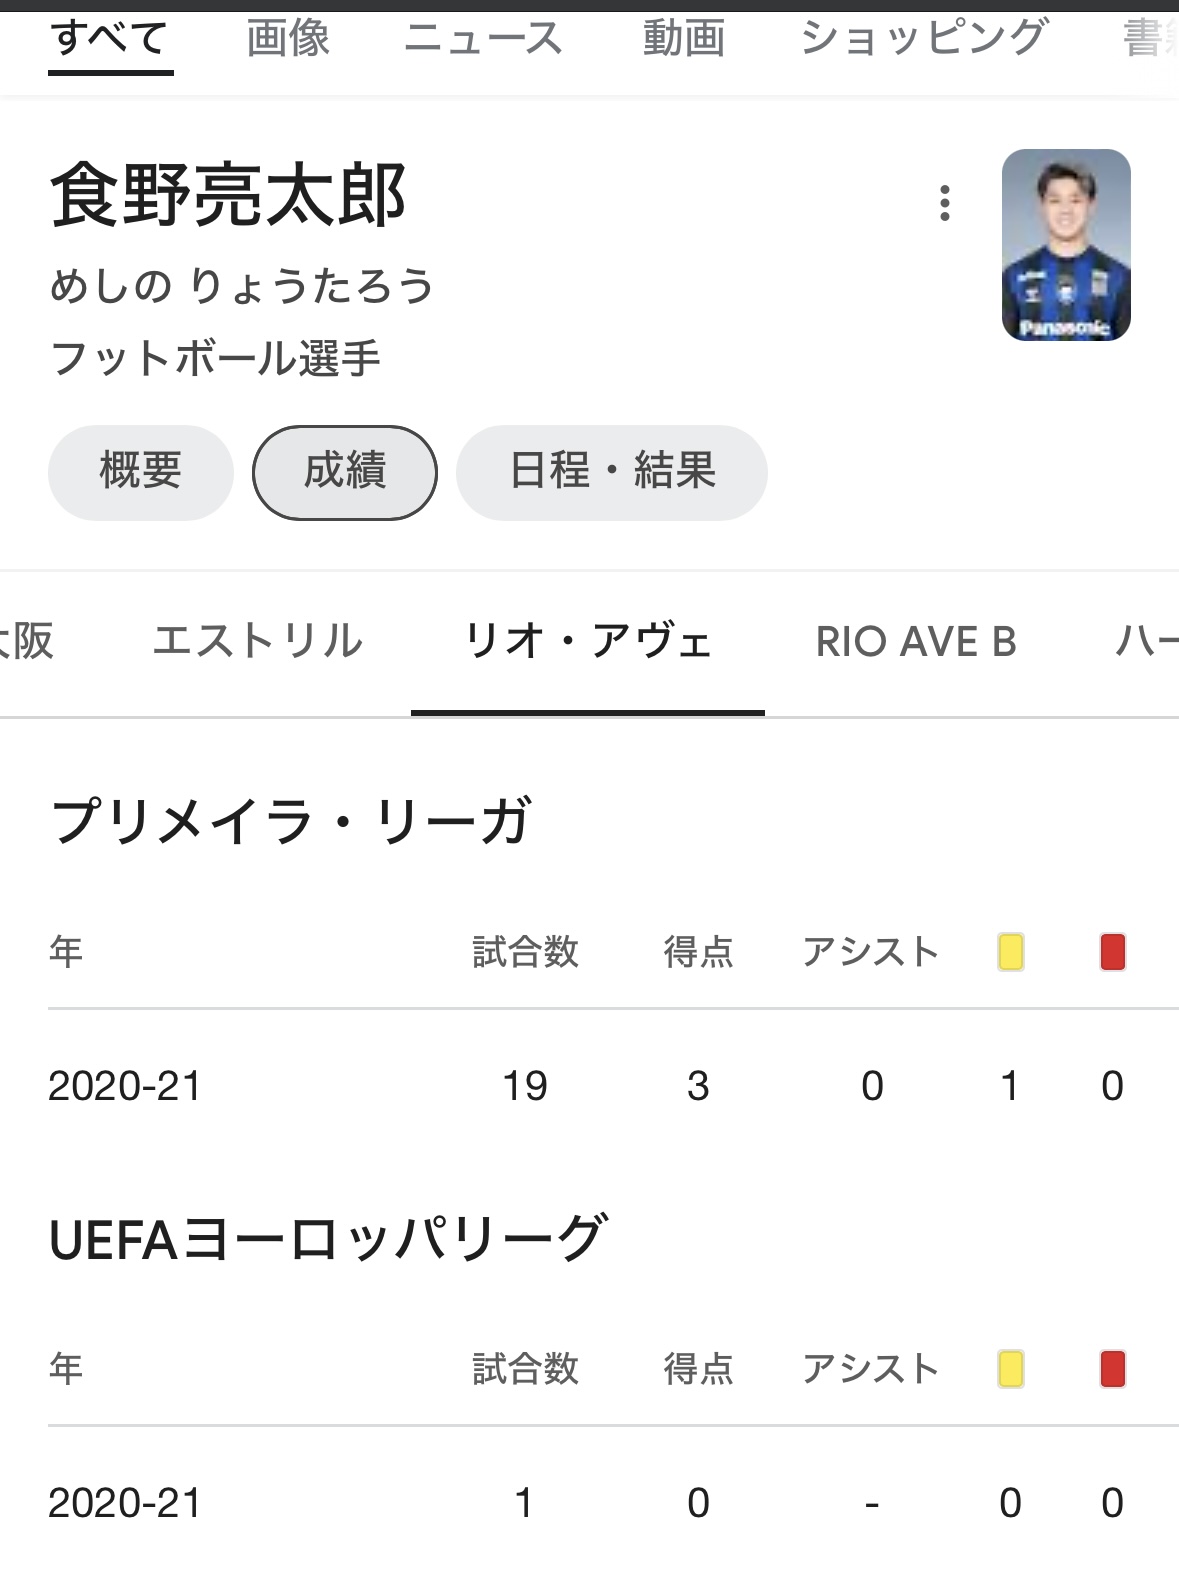Open the player photo thumbnail
This screenshot has width=1179, height=1582.
(x=1066, y=245)
